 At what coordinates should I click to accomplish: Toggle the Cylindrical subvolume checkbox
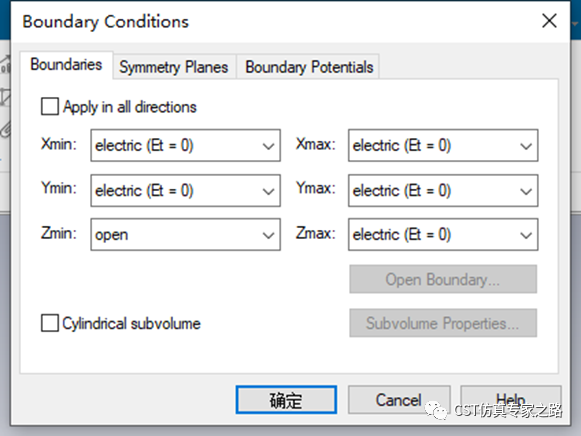[x=50, y=323]
